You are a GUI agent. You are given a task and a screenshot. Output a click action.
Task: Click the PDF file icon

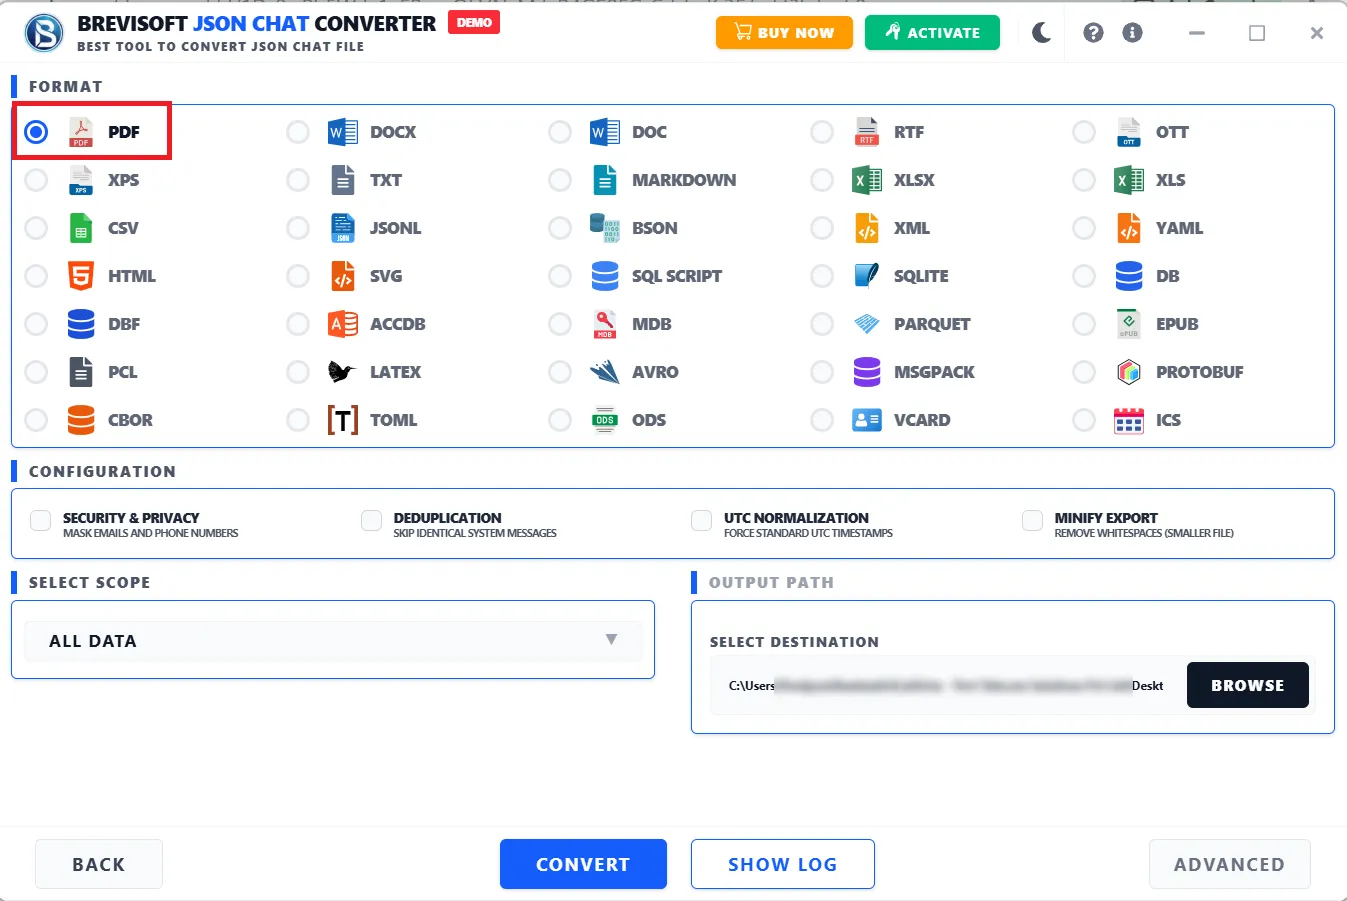click(81, 132)
